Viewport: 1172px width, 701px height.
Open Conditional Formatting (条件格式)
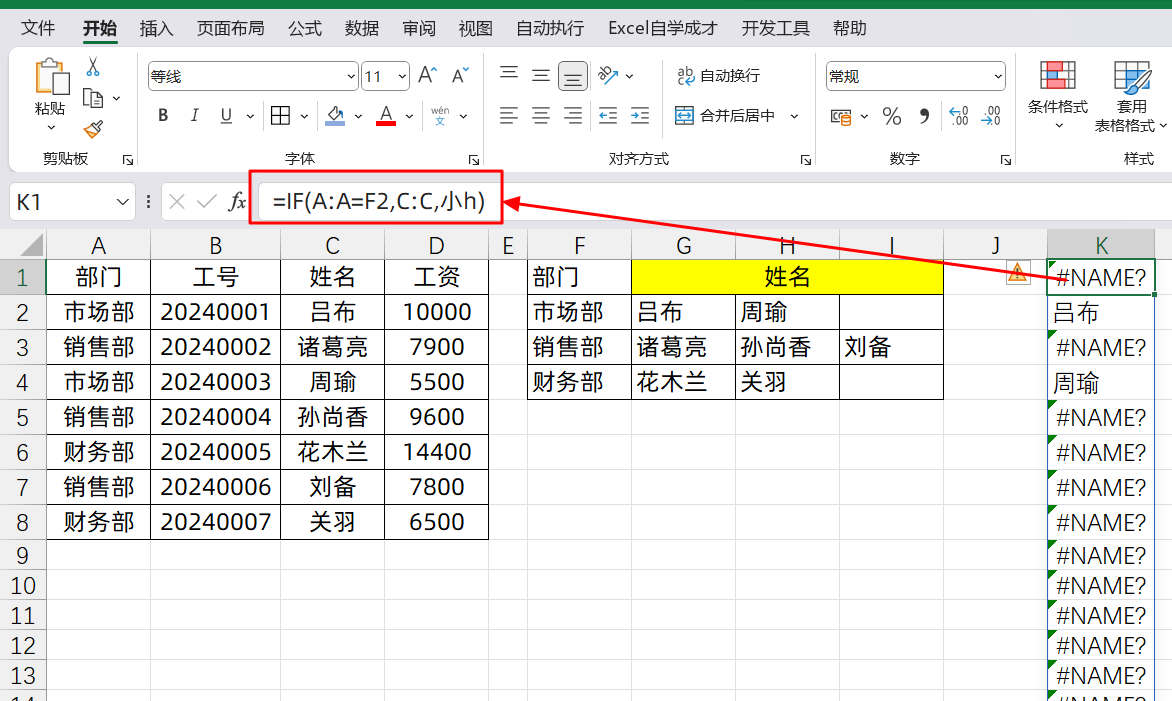point(1058,96)
